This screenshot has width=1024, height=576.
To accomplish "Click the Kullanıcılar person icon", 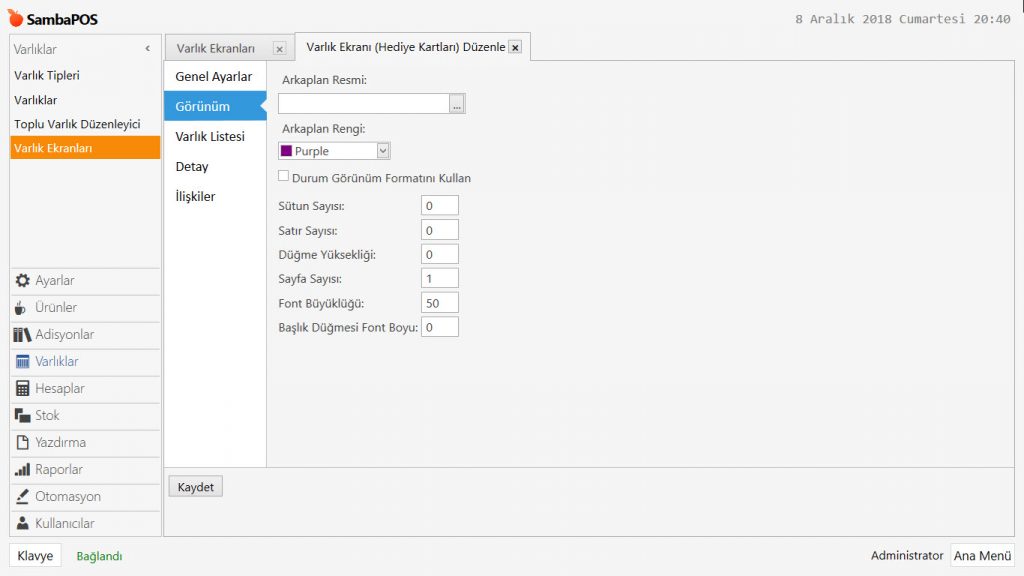I will click(22, 524).
